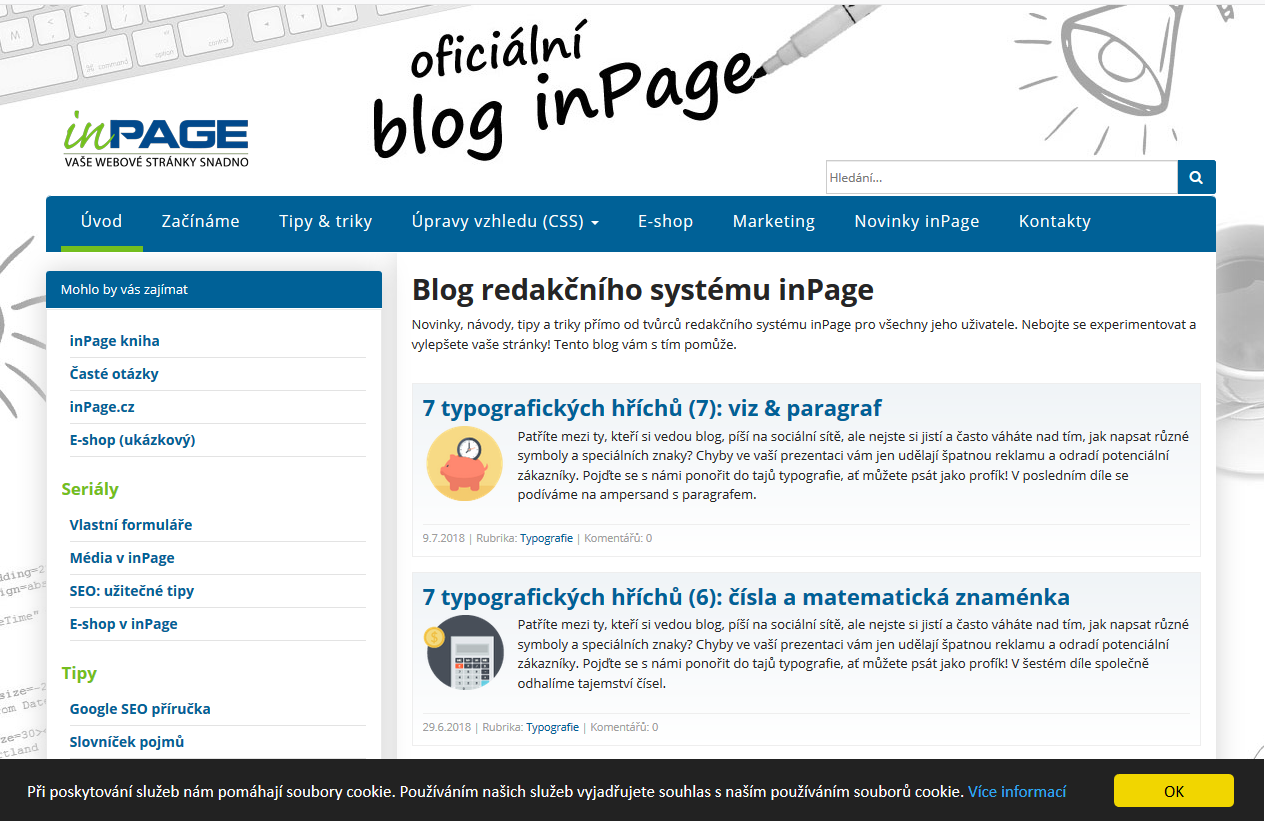
Task: Expand the Úpravy vzhledu (CSS) dropdown
Action: pos(505,222)
